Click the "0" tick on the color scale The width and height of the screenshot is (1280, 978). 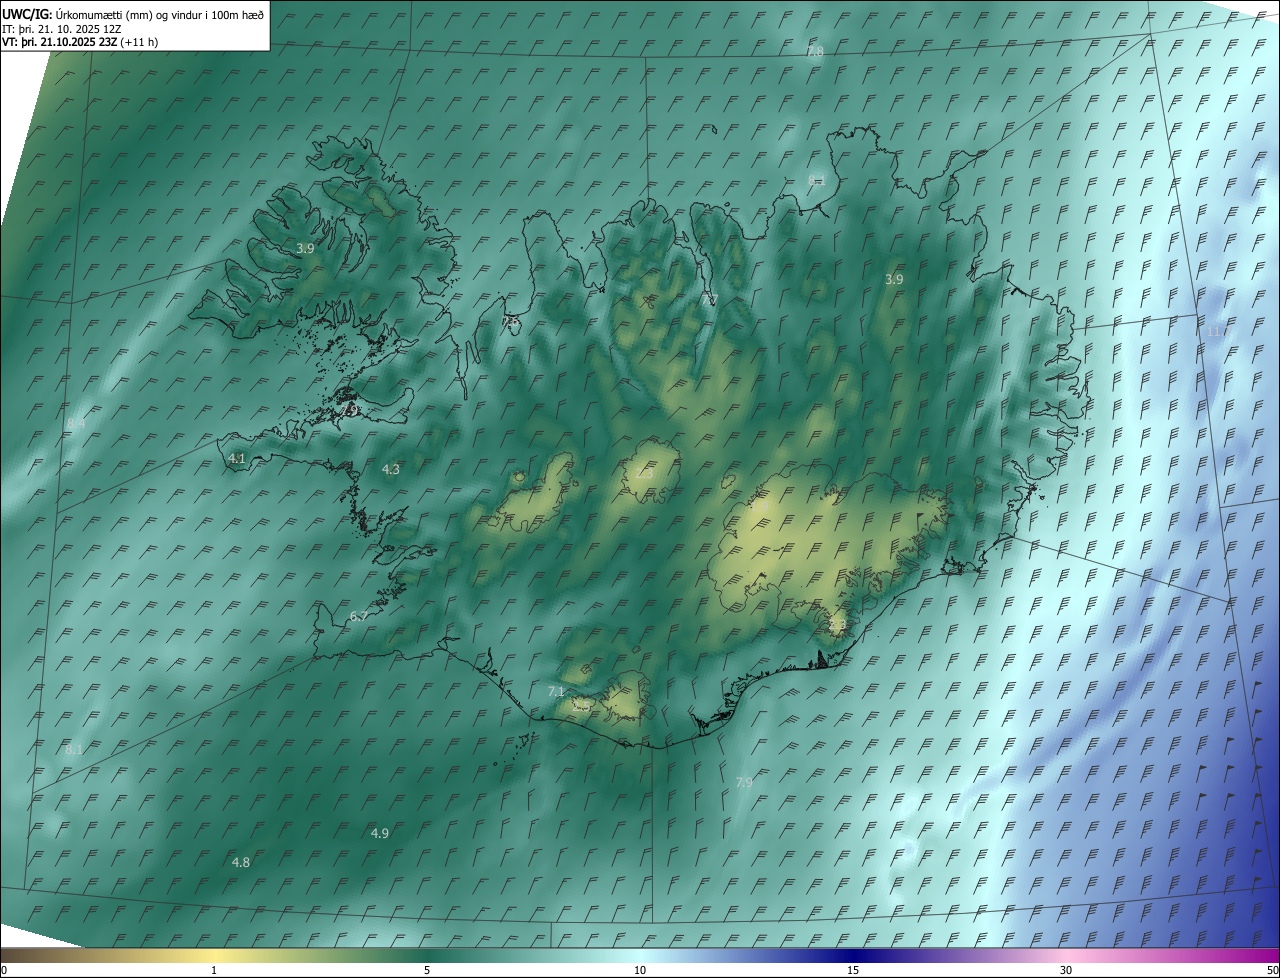pos(4,970)
